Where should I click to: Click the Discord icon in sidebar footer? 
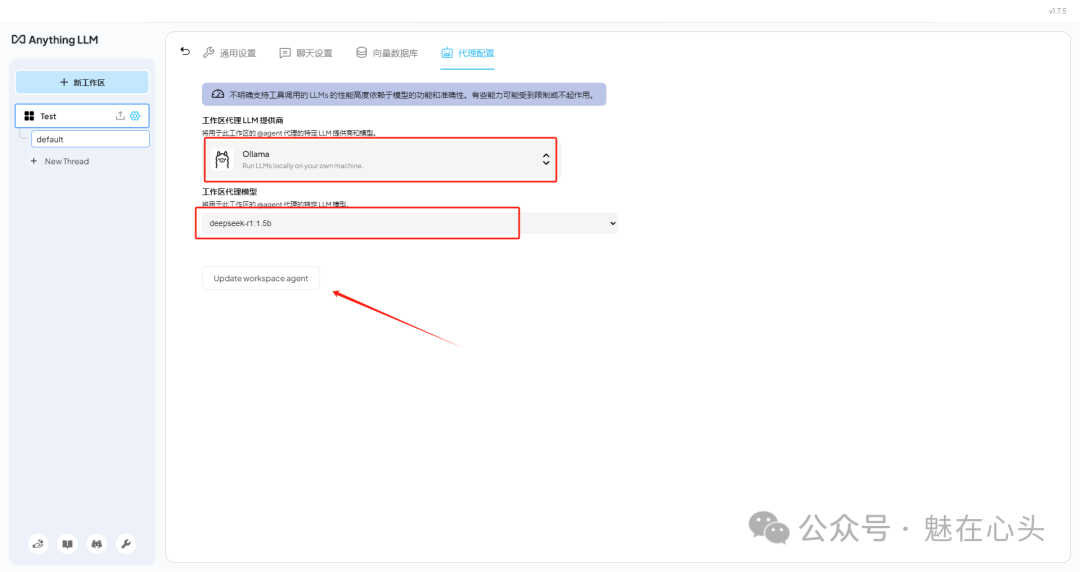tap(96, 544)
